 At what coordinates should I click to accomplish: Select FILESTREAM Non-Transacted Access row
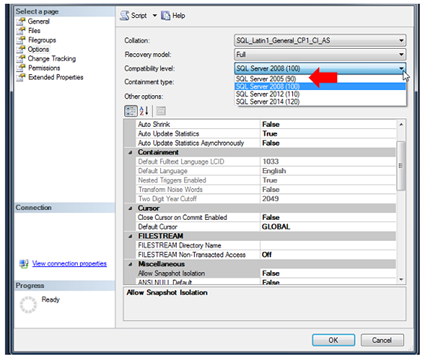[266, 255]
